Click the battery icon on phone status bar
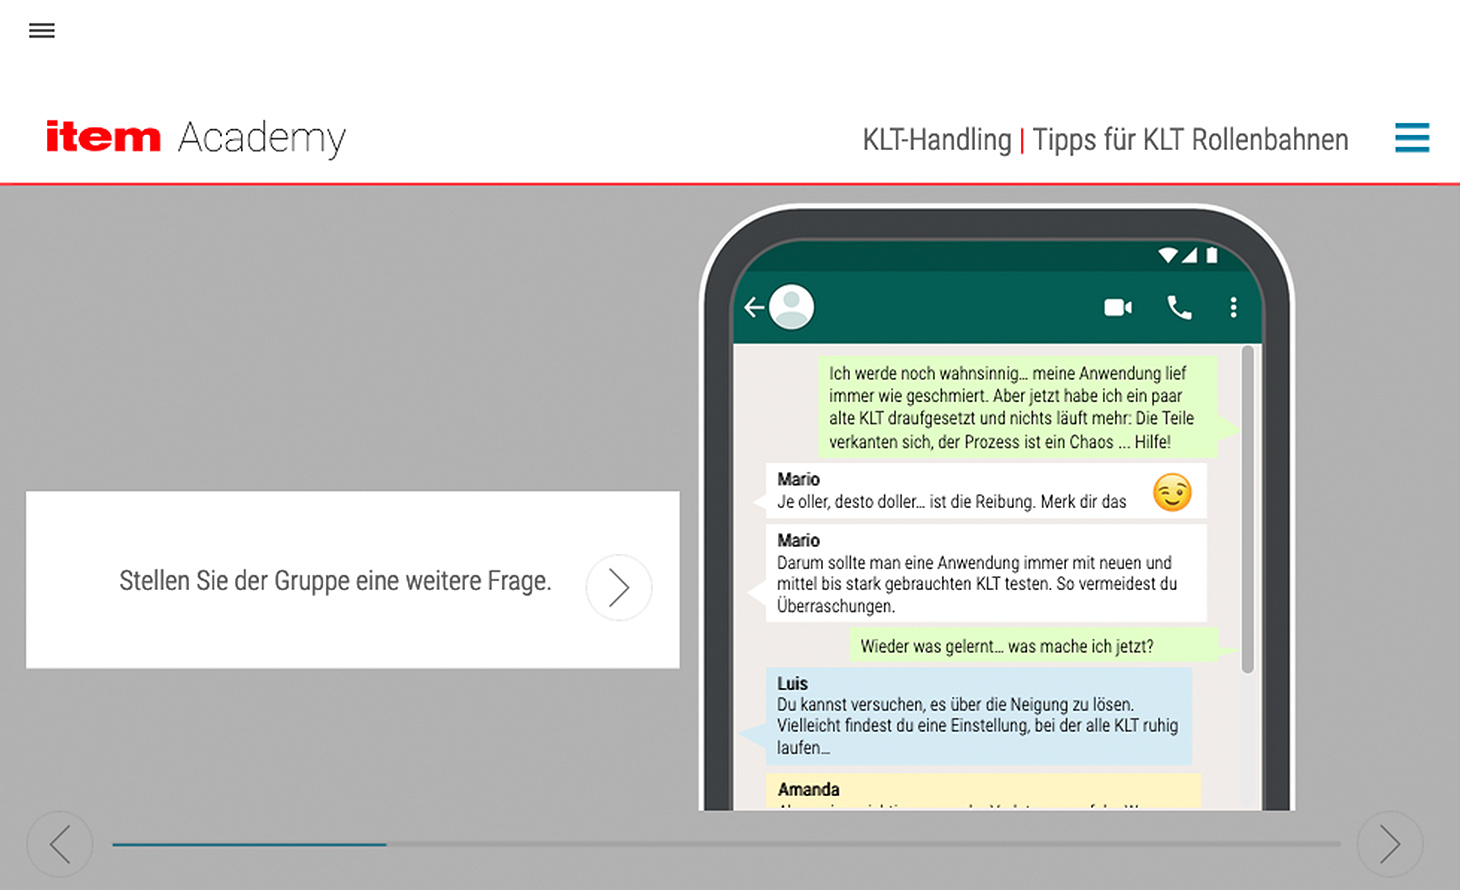This screenshot has width=1460, height=890. point(1212,255)
